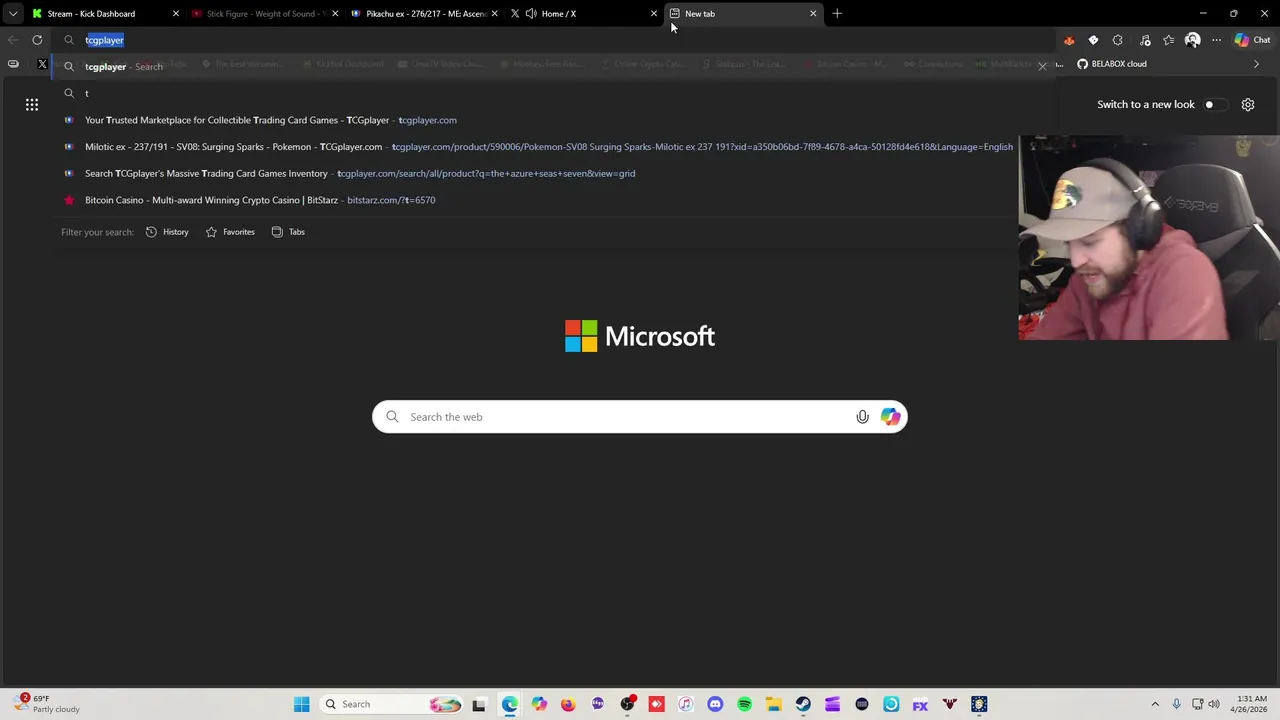Show hidden system tray icons
Image resolution: width=1280 pixels, height=720 pixels.
pyautogui.click(x=1155, y=704)
